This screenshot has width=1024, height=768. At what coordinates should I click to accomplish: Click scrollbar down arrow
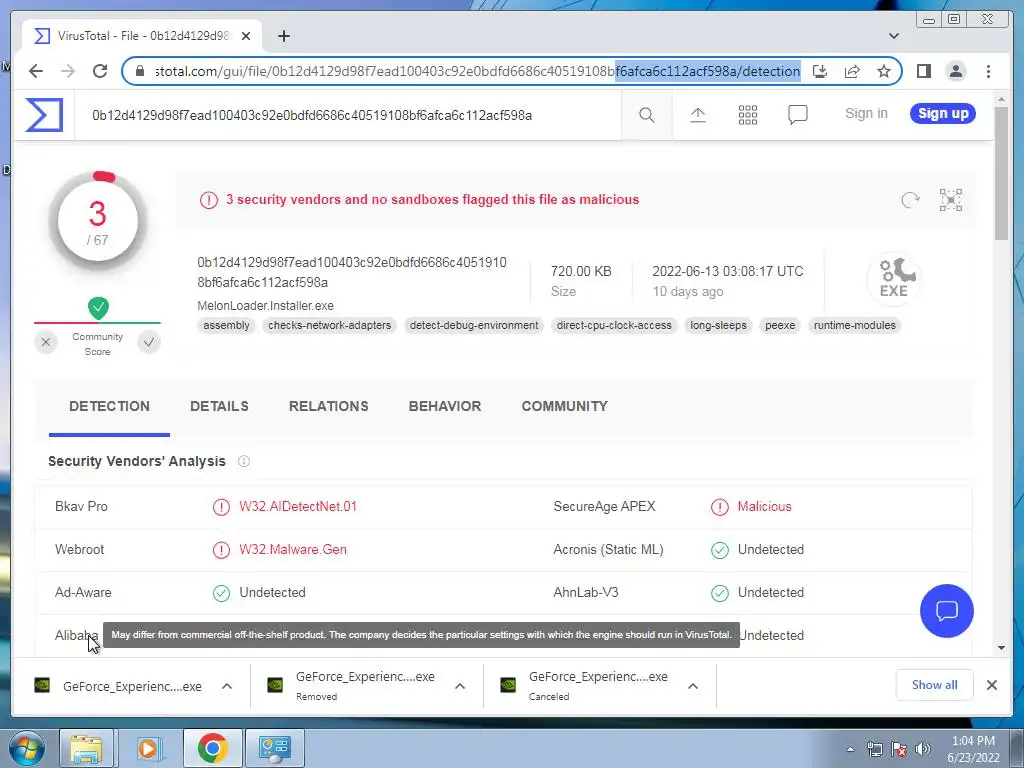(1001, 648)
